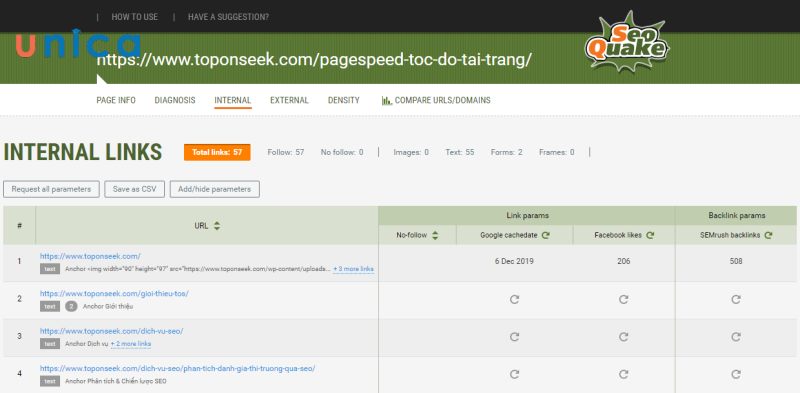Click the text badge in row 4
This screenshot has height=393, width=800.
[49, 381]
